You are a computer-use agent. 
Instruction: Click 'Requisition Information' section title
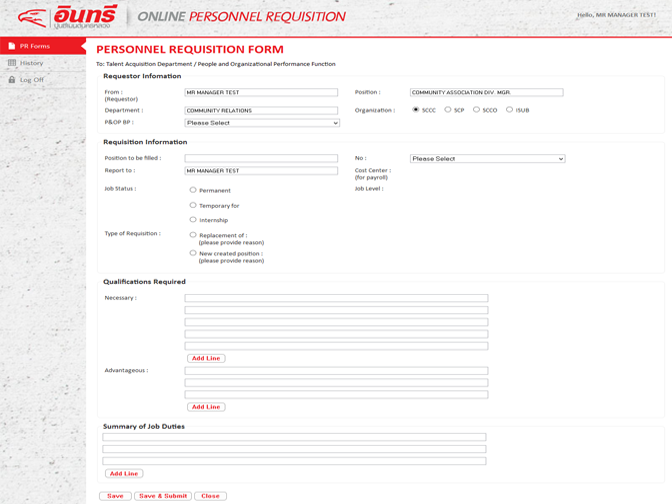click(145, 142)
